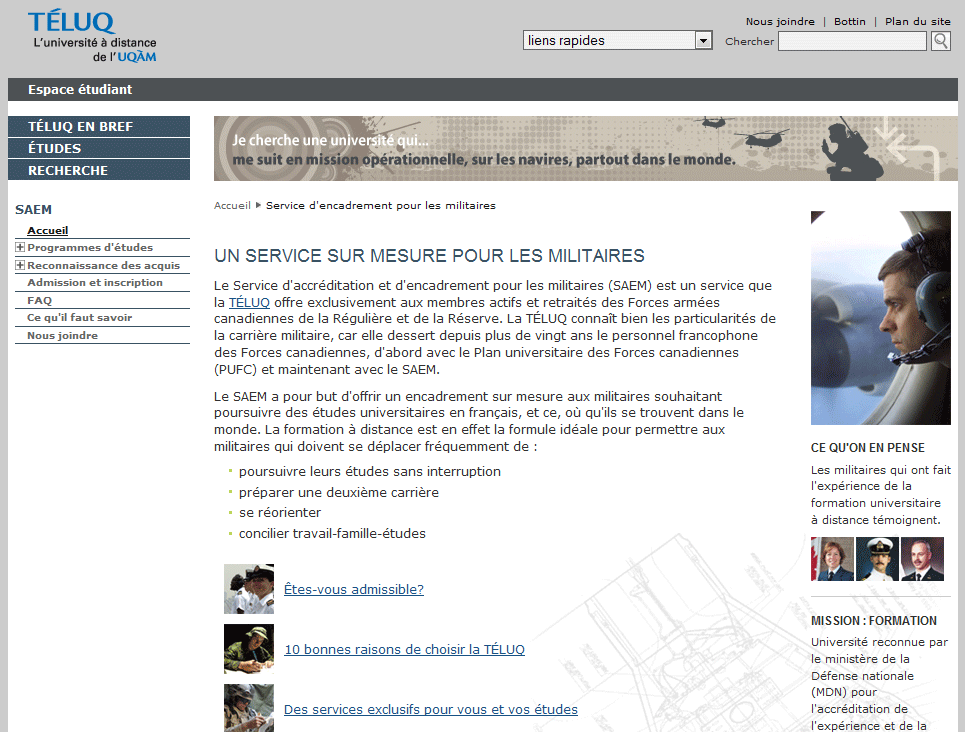This screenshot has height=732, width=965.
Task: Click Service d'encadrement pour les militaires breadcrumb
Action: tap(380, 206)
